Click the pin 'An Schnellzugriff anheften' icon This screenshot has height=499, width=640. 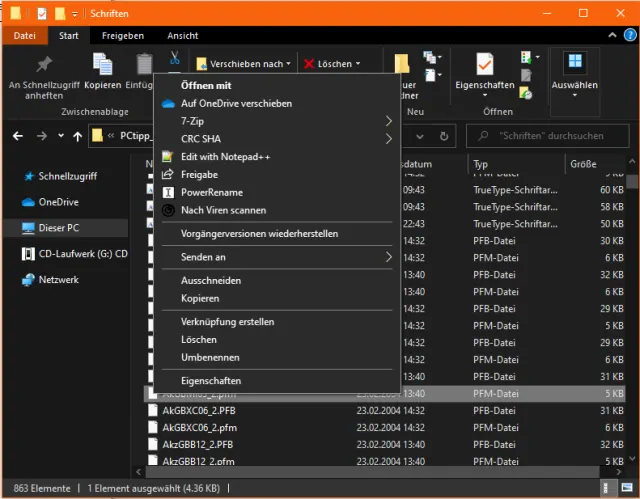(x=43, y=64)
